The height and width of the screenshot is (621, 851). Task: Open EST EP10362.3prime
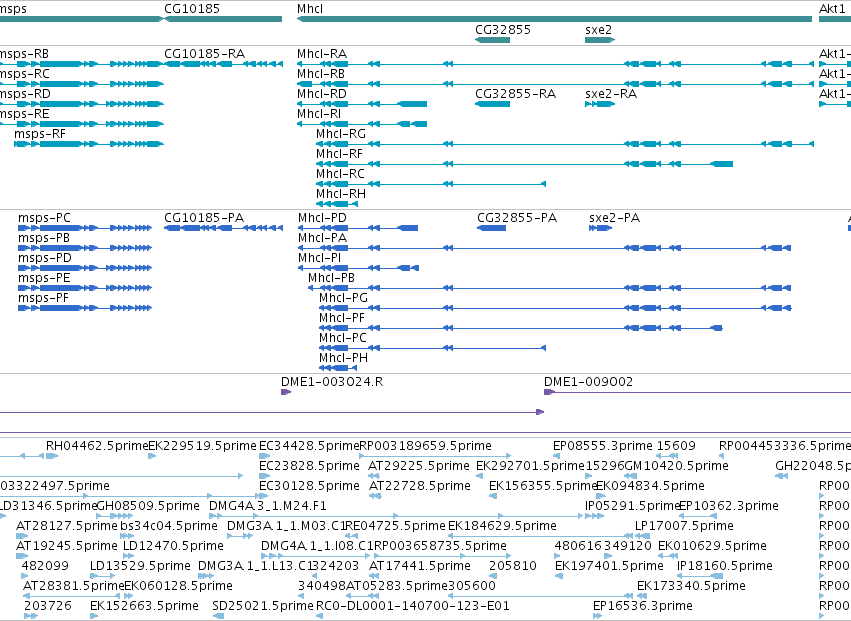click(729, 506)
